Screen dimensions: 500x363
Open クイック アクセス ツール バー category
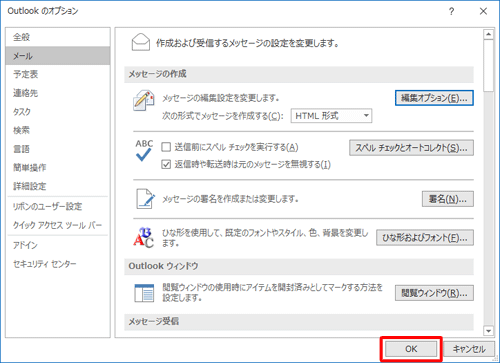[x=58, y=225]
